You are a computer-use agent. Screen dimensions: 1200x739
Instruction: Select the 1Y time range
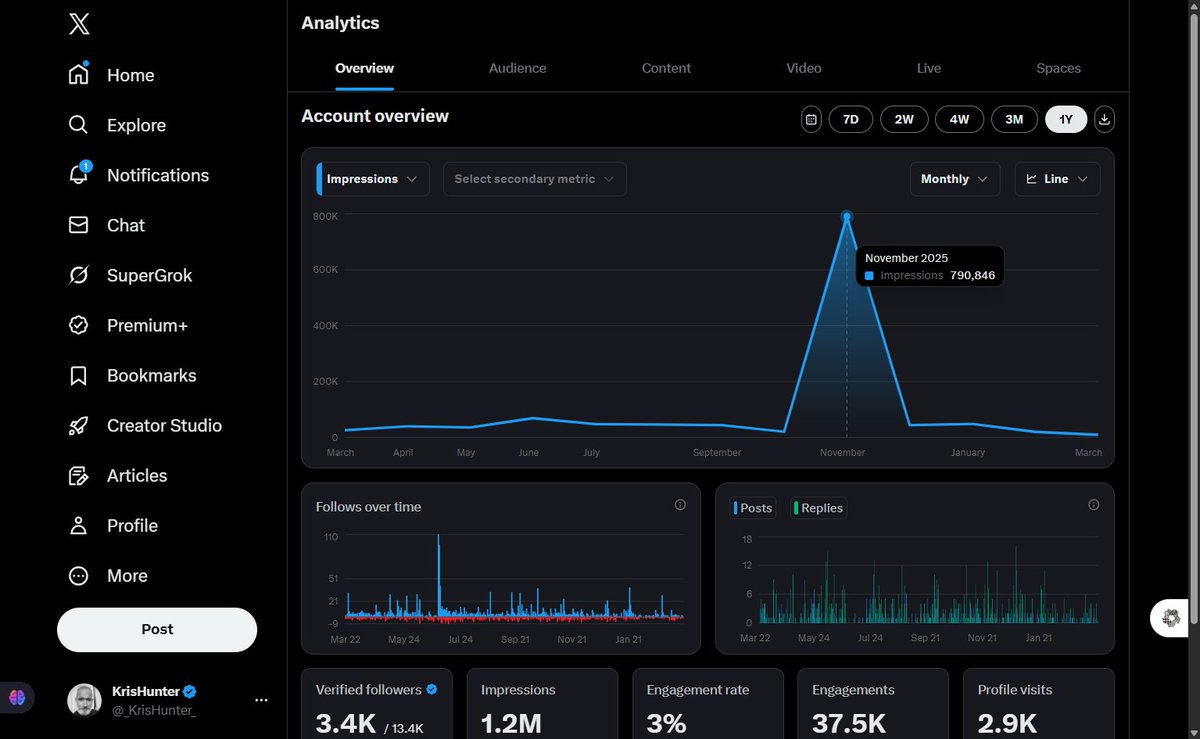(1066, 119)
